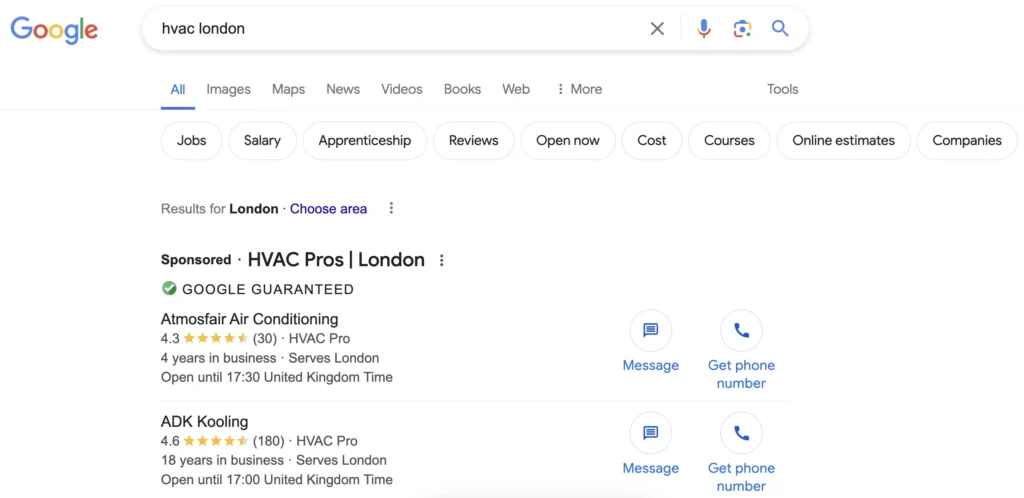The width and height of the screenshot is (1024, 498).
Task: Switch to the News tab
Action: pyautogui.click(x=343, y=89)
